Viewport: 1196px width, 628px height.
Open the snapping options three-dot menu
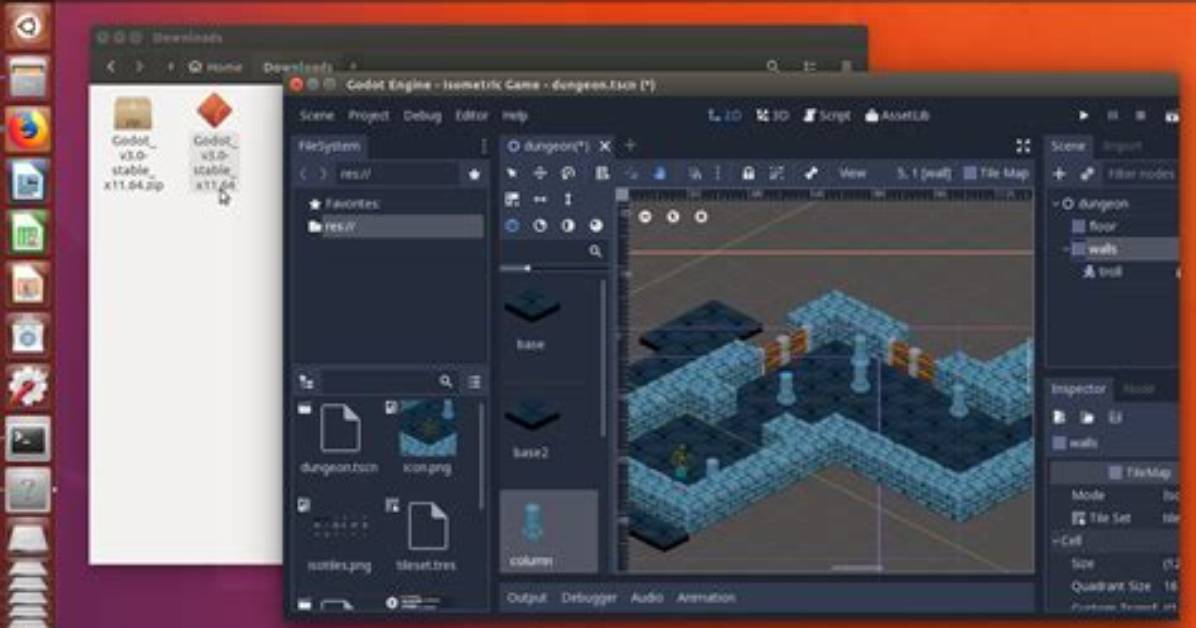718,174
